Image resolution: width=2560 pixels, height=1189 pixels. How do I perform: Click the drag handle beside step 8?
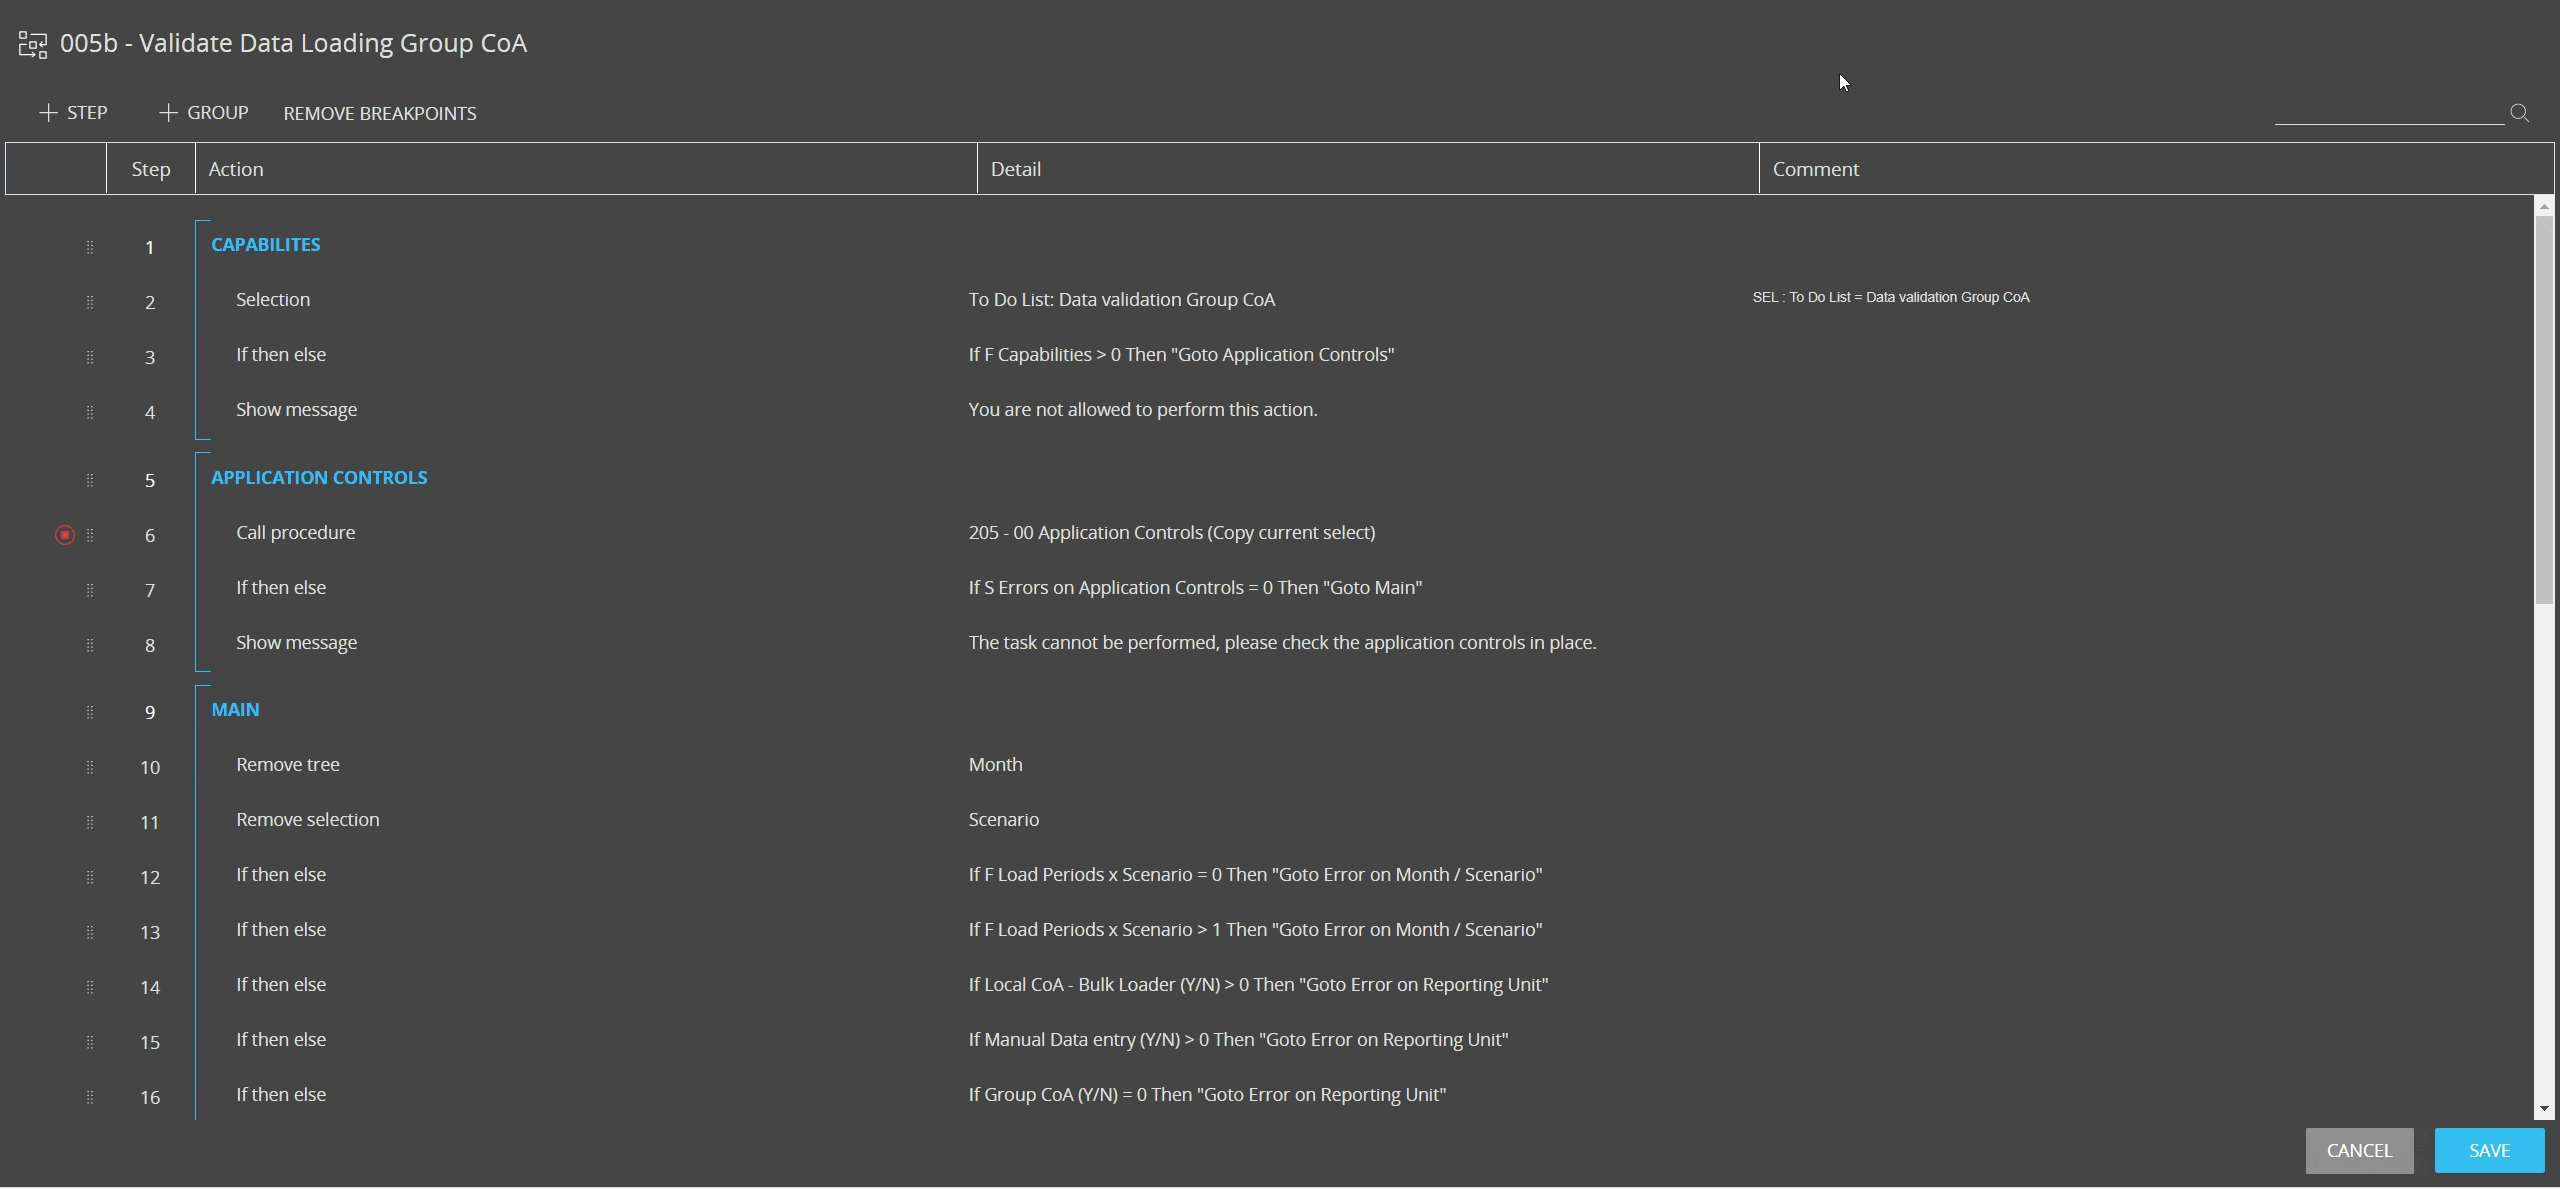(90, 645)
